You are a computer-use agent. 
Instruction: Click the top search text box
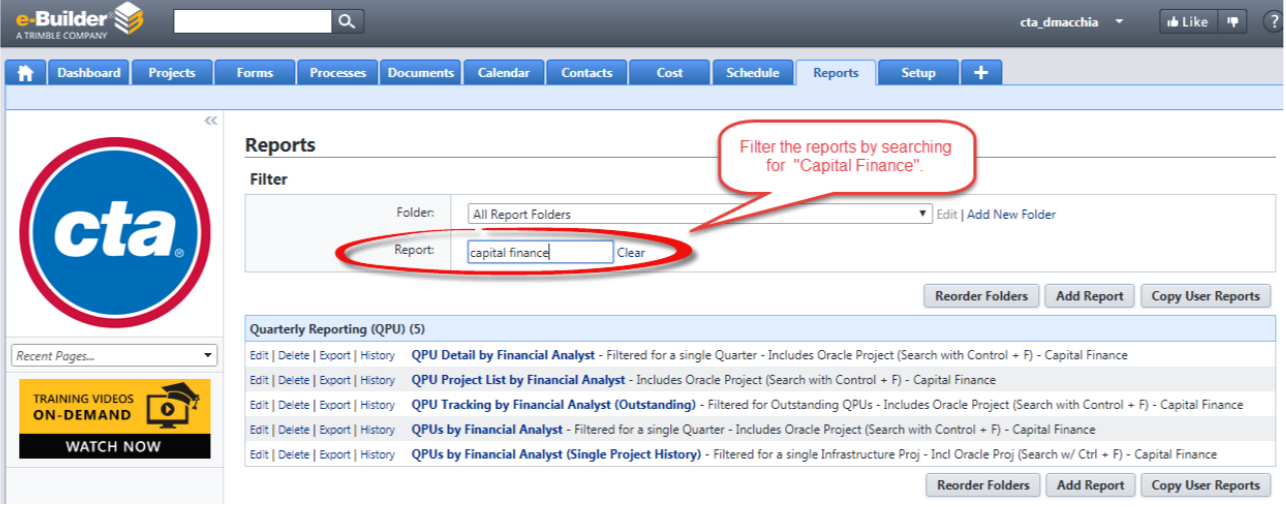252,21
